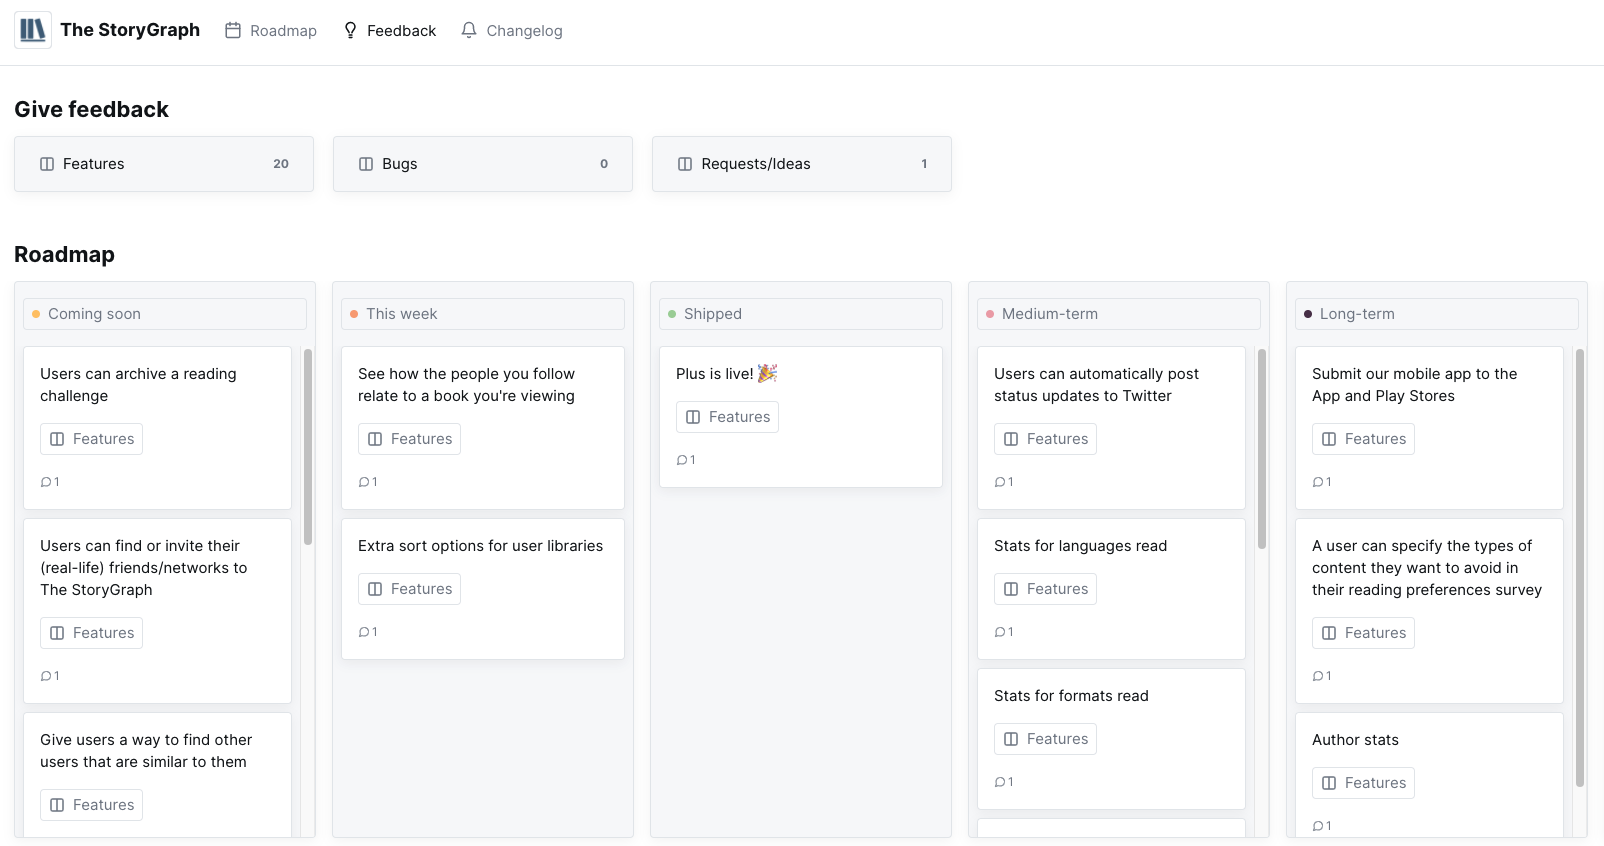
Task: Click Features tag on 'Stats for languages read'
Action: click(1046, 589)
